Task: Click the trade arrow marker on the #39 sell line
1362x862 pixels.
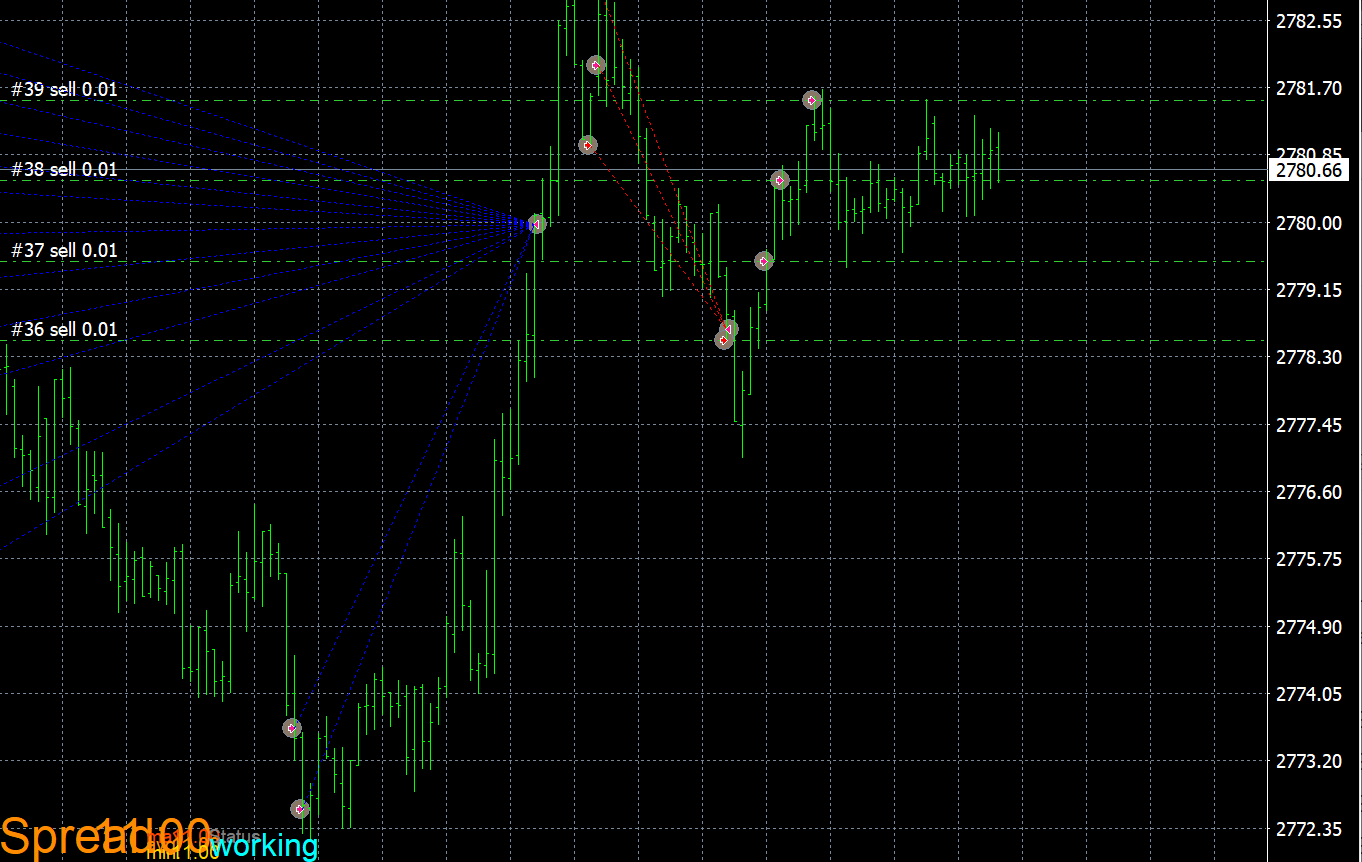Action: click(x=812, y=100)
